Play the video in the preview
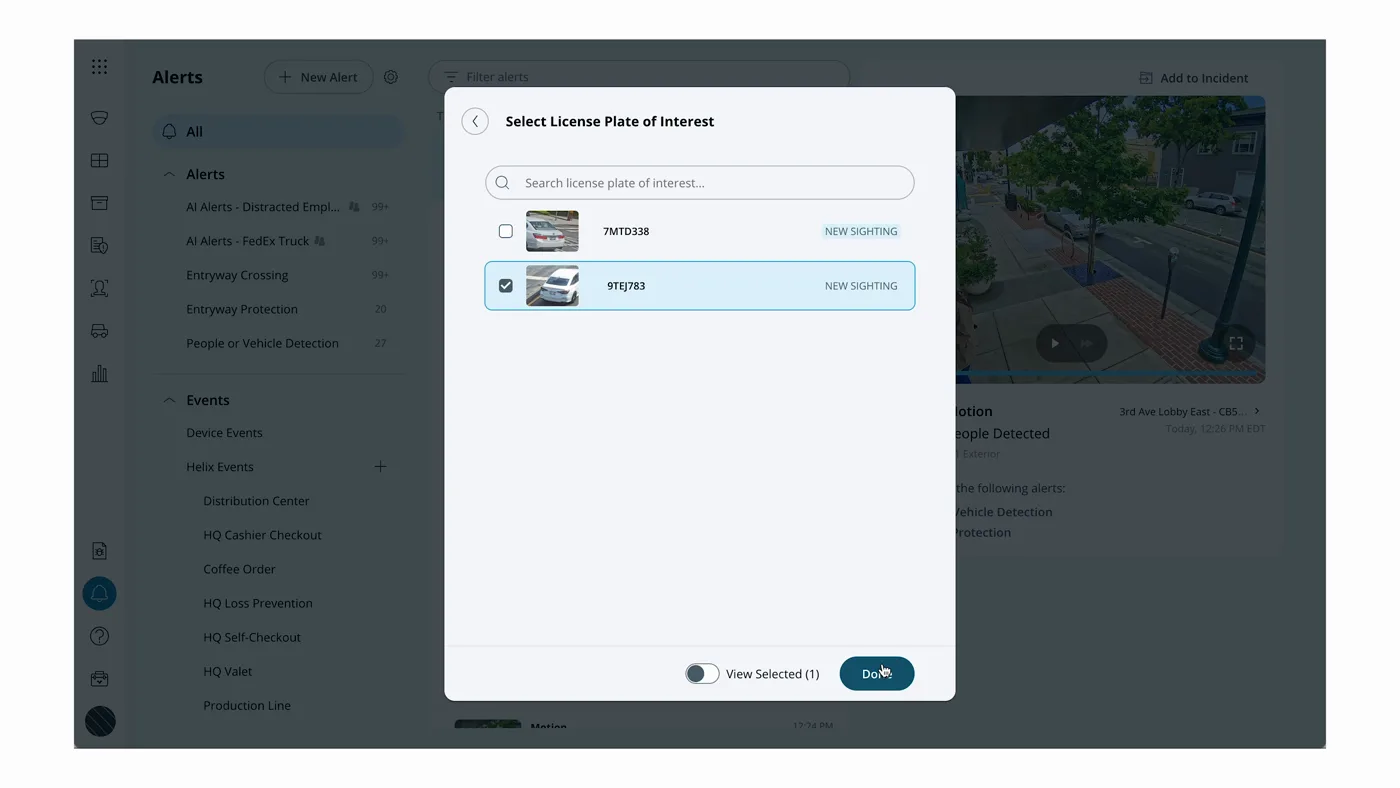This screenshot has height=788, width=1400. (1055, 343)
